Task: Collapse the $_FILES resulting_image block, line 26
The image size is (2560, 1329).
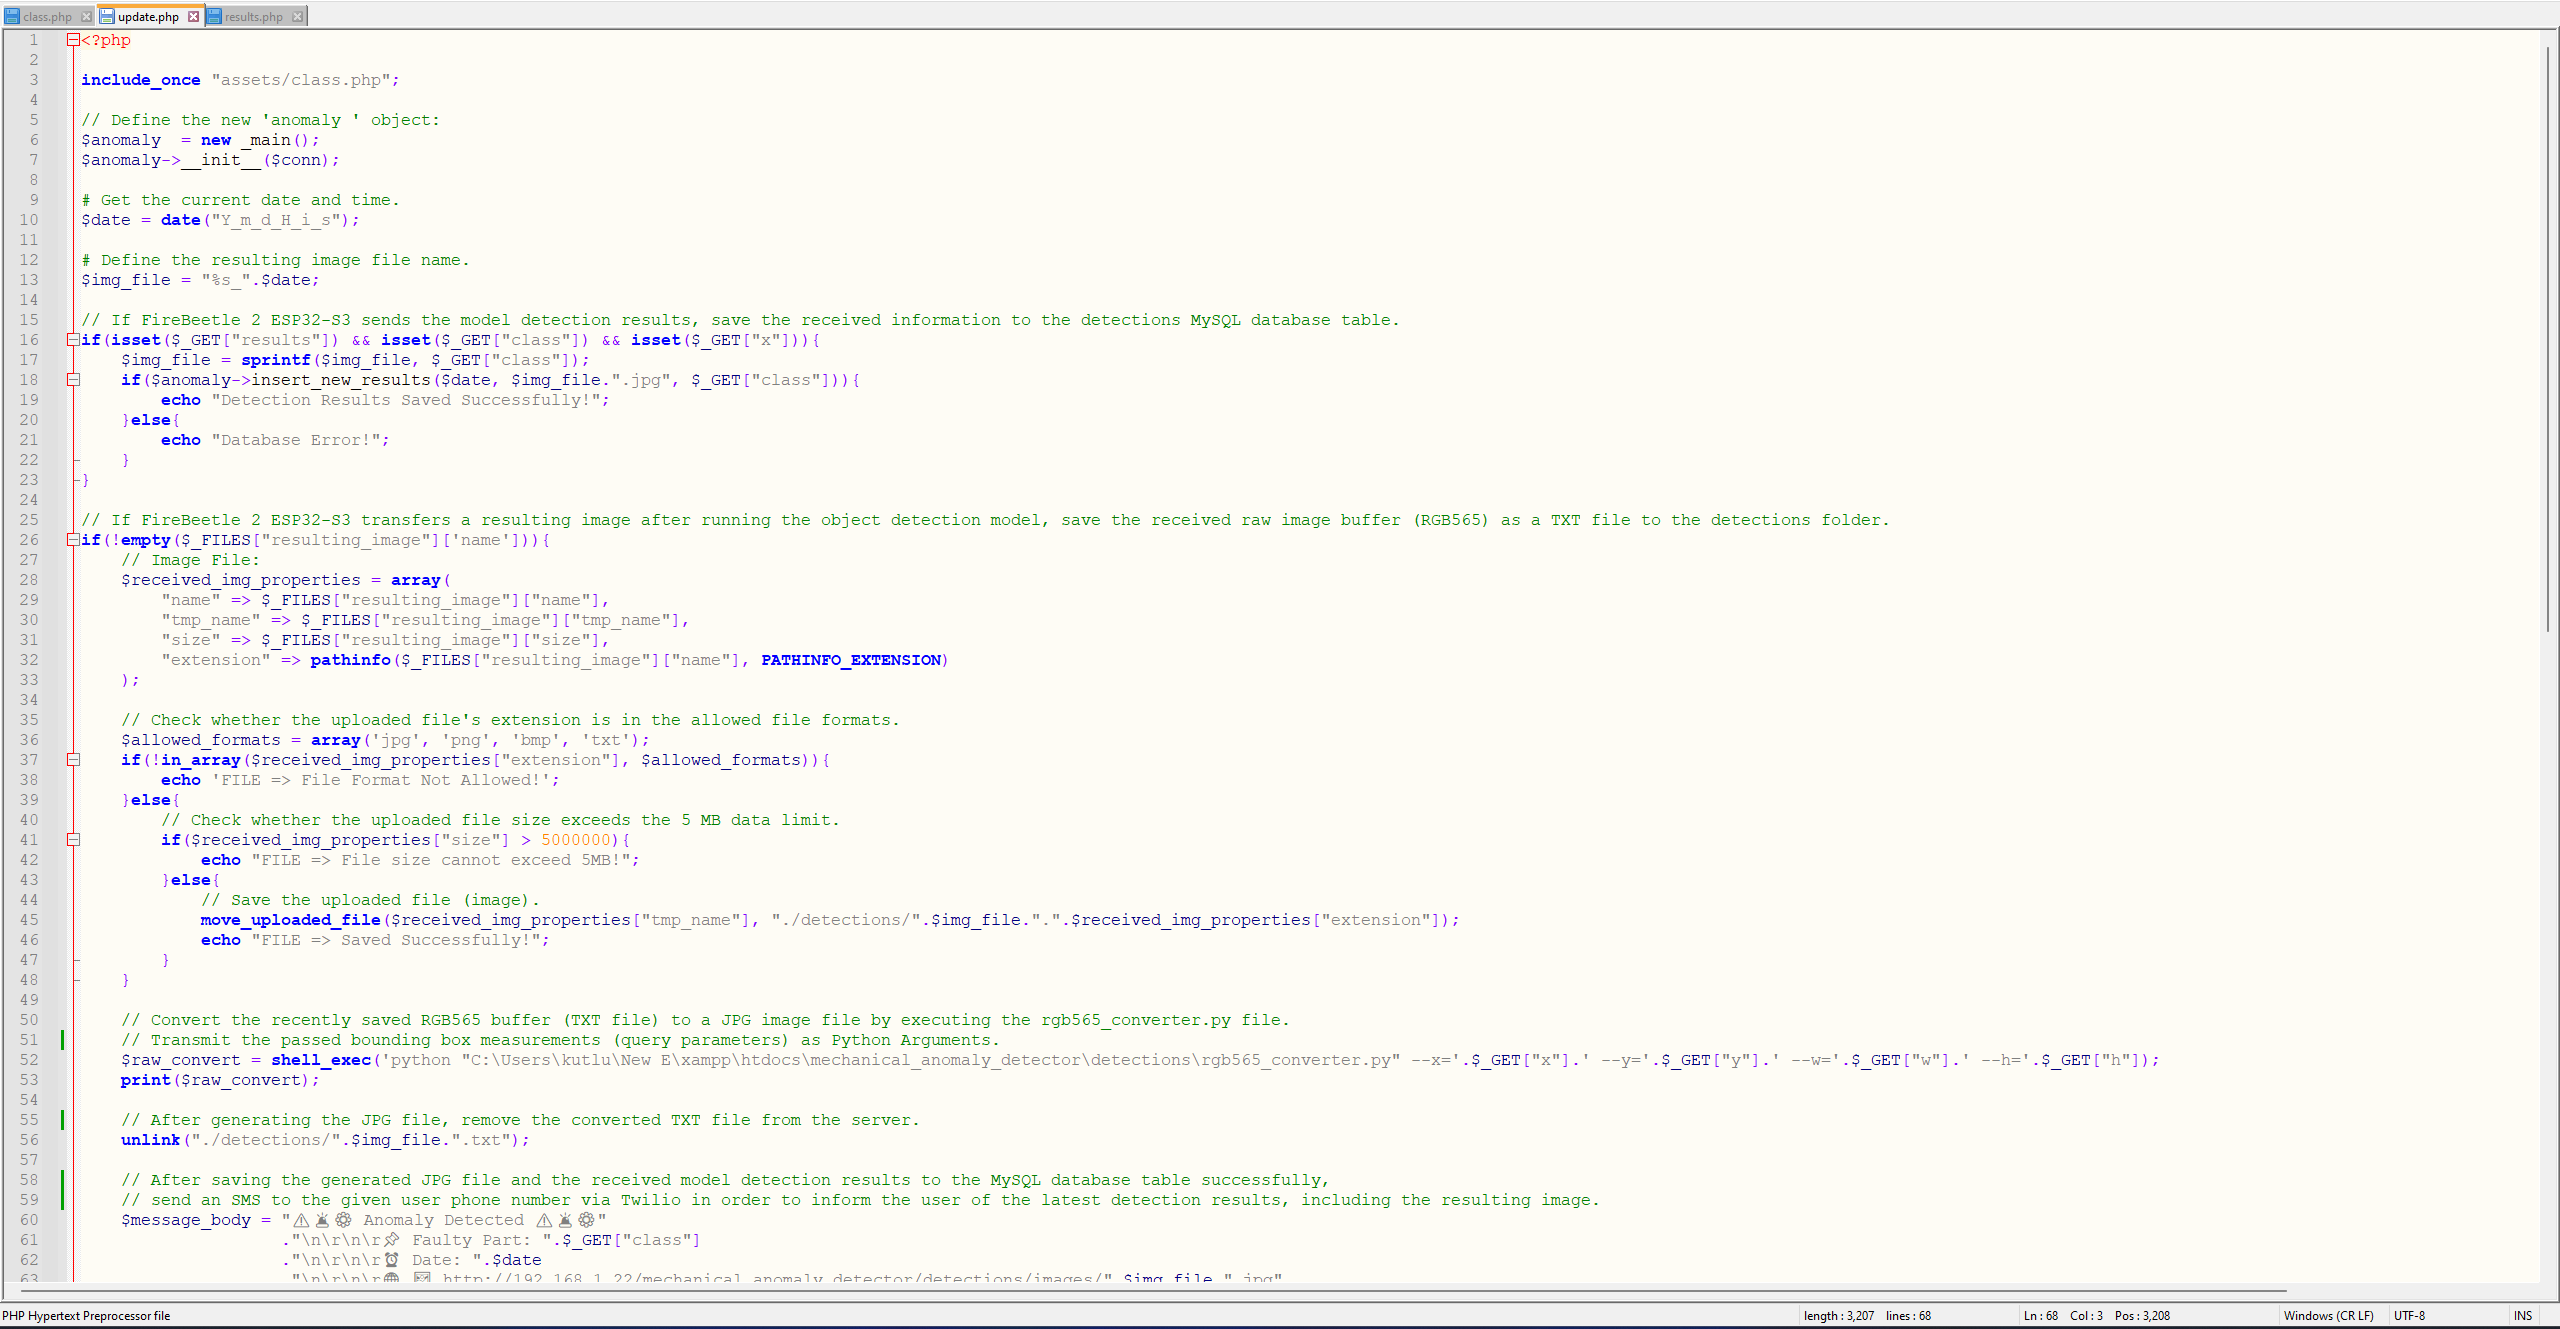Action: click(x=73, y=540)
